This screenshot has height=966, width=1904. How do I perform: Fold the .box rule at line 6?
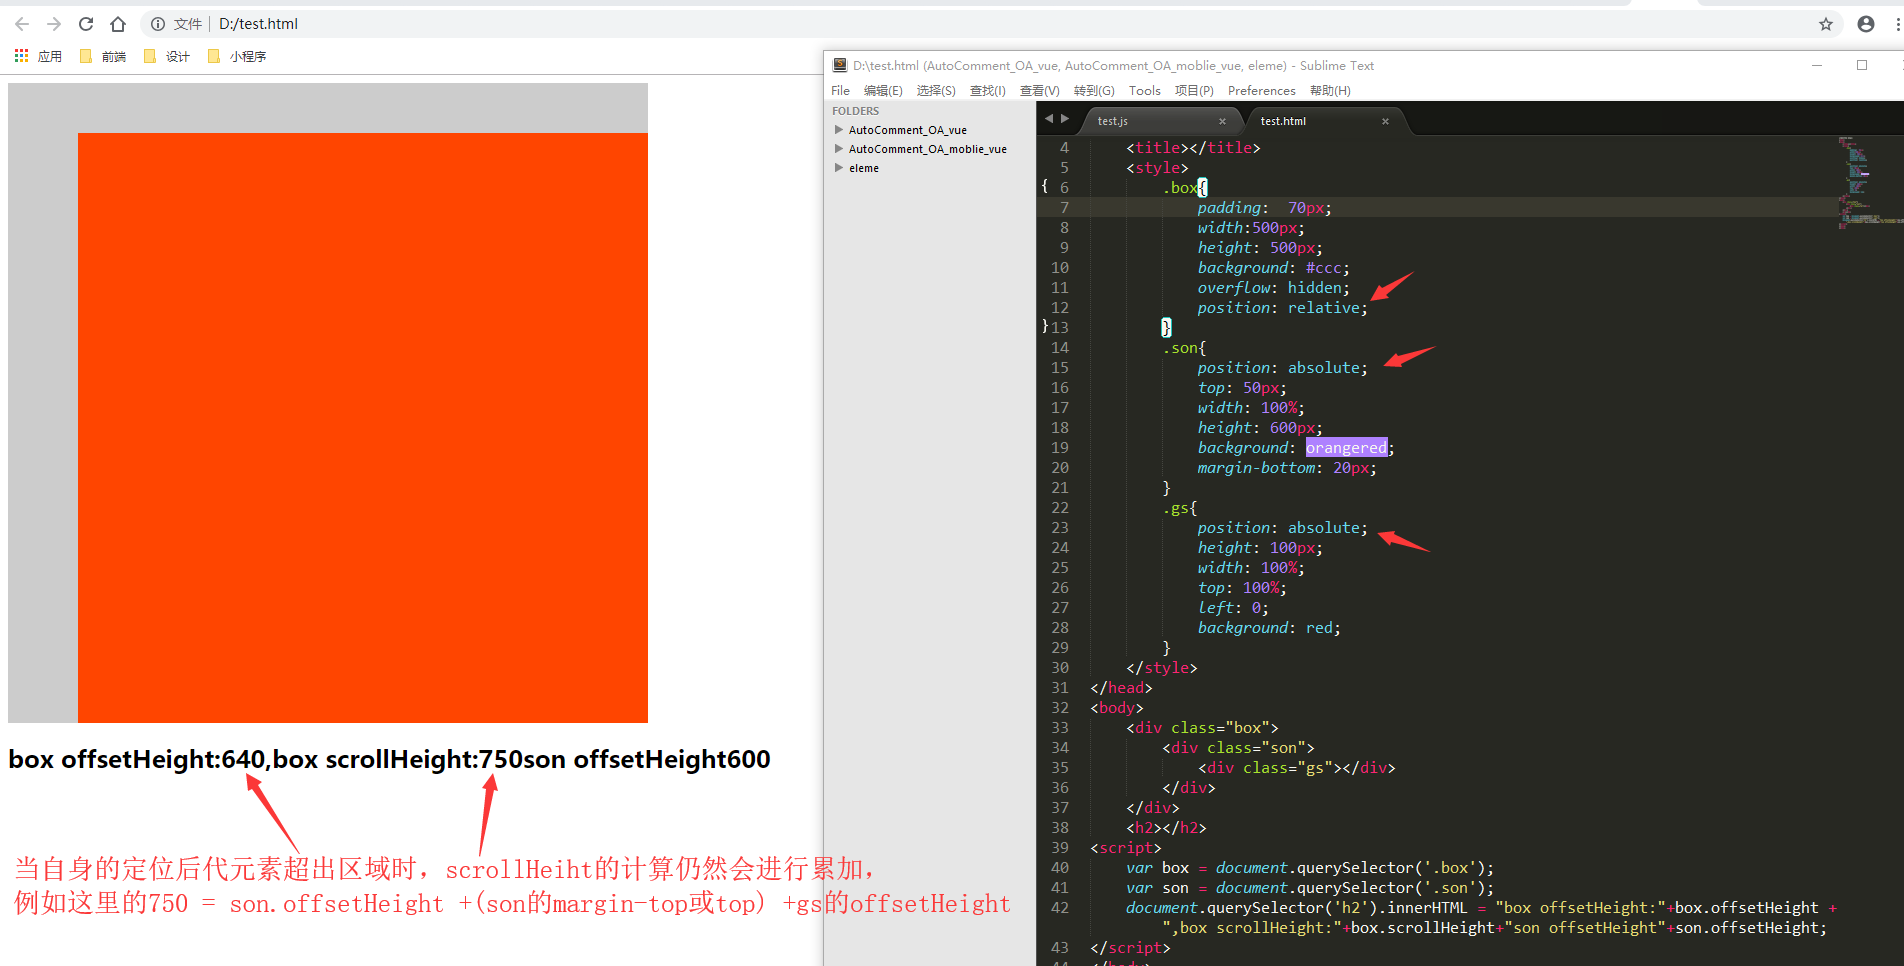click(x=1045, y=187)
